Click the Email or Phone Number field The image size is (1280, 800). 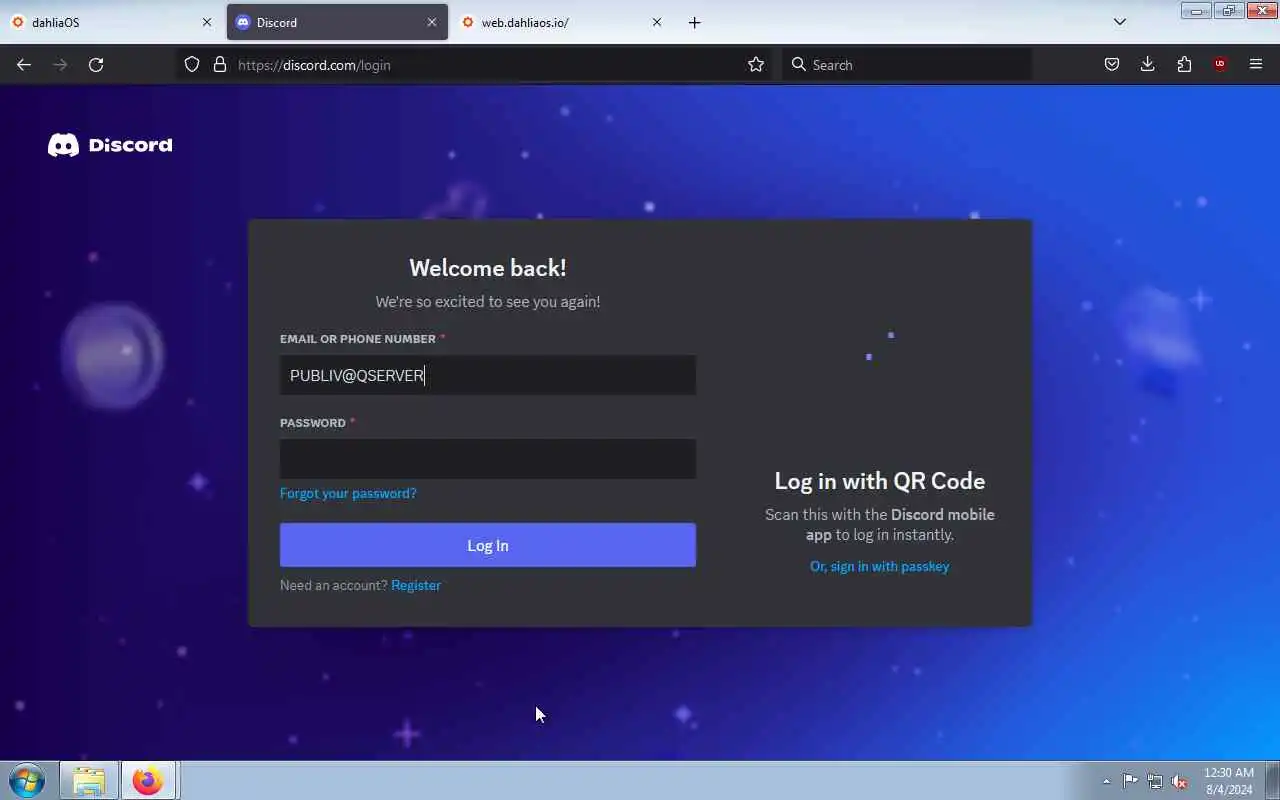click(488, 375)
